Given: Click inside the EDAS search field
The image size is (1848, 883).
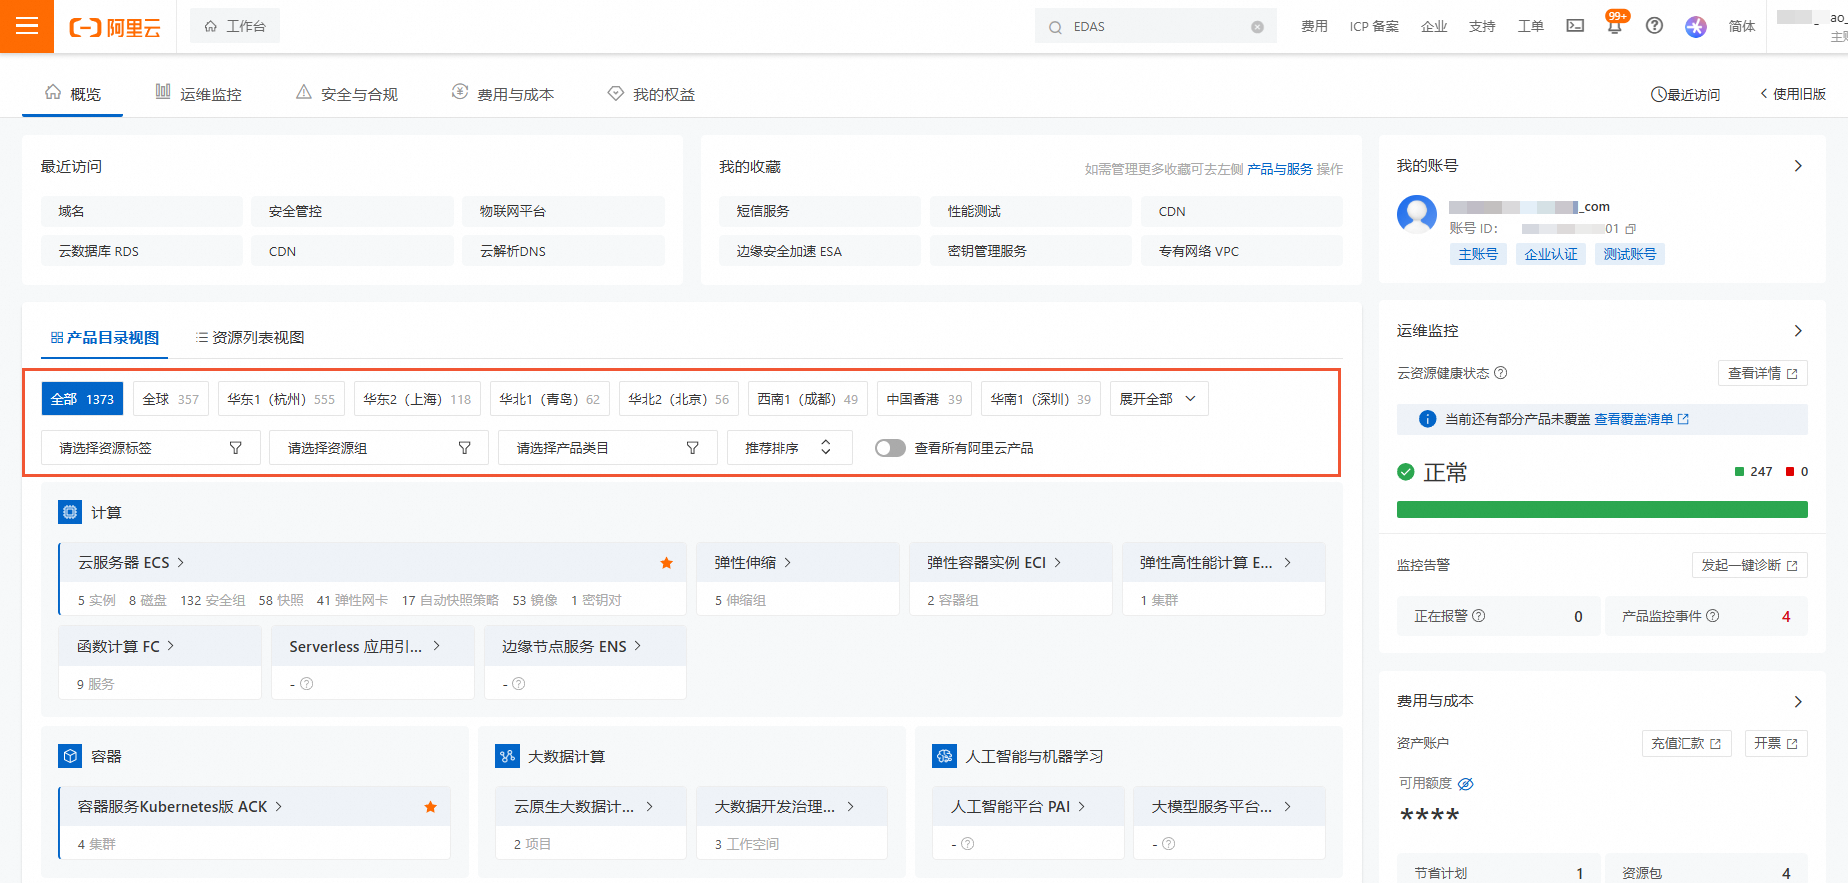Looking at the screenshot, I should pyautogui.click(x=1155, y=27).
